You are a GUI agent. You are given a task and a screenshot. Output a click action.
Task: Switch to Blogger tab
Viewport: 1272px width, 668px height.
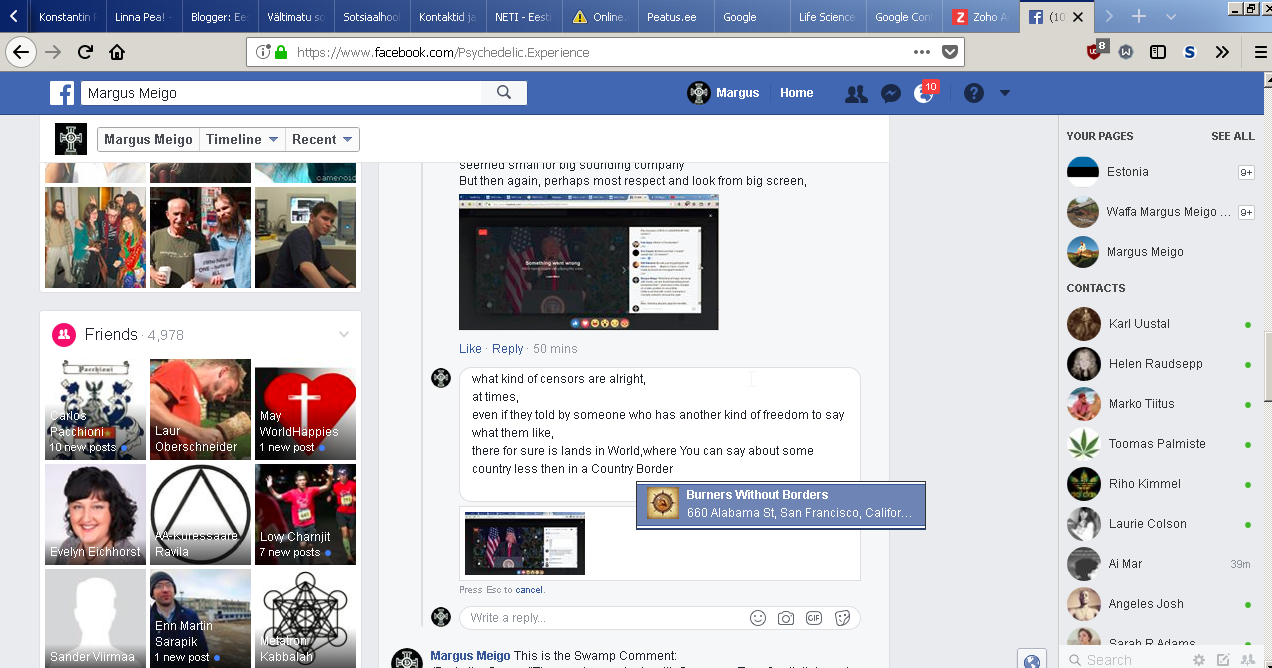(x=219, y=17)
